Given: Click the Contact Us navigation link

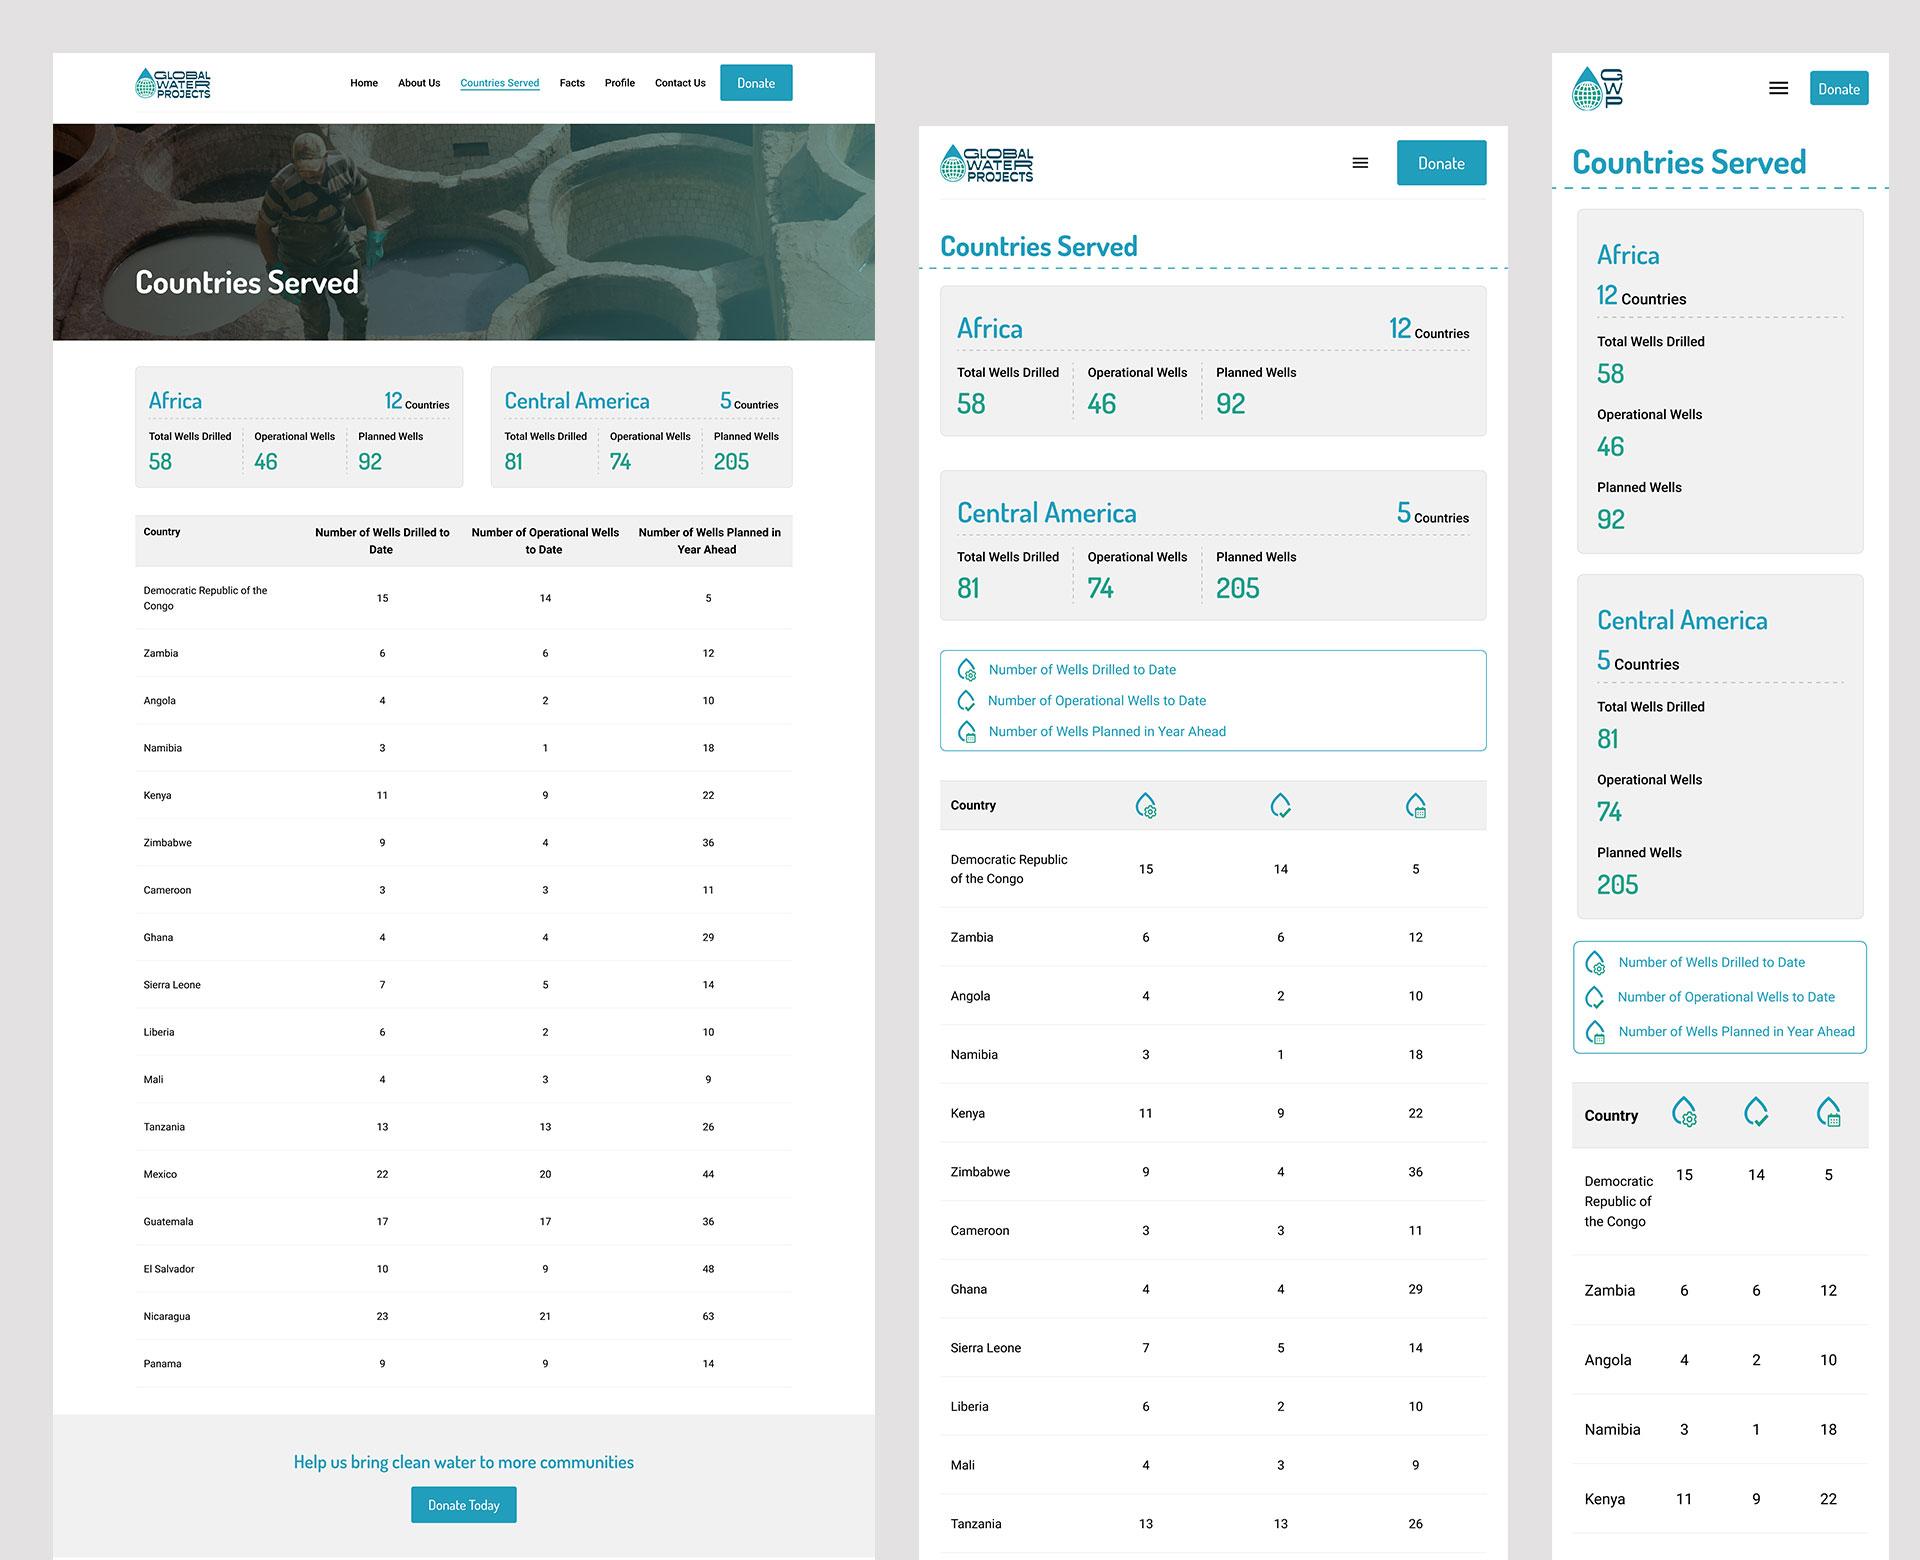Looking at the screenshot, I should pyautogui.click(x=679, y=83).
